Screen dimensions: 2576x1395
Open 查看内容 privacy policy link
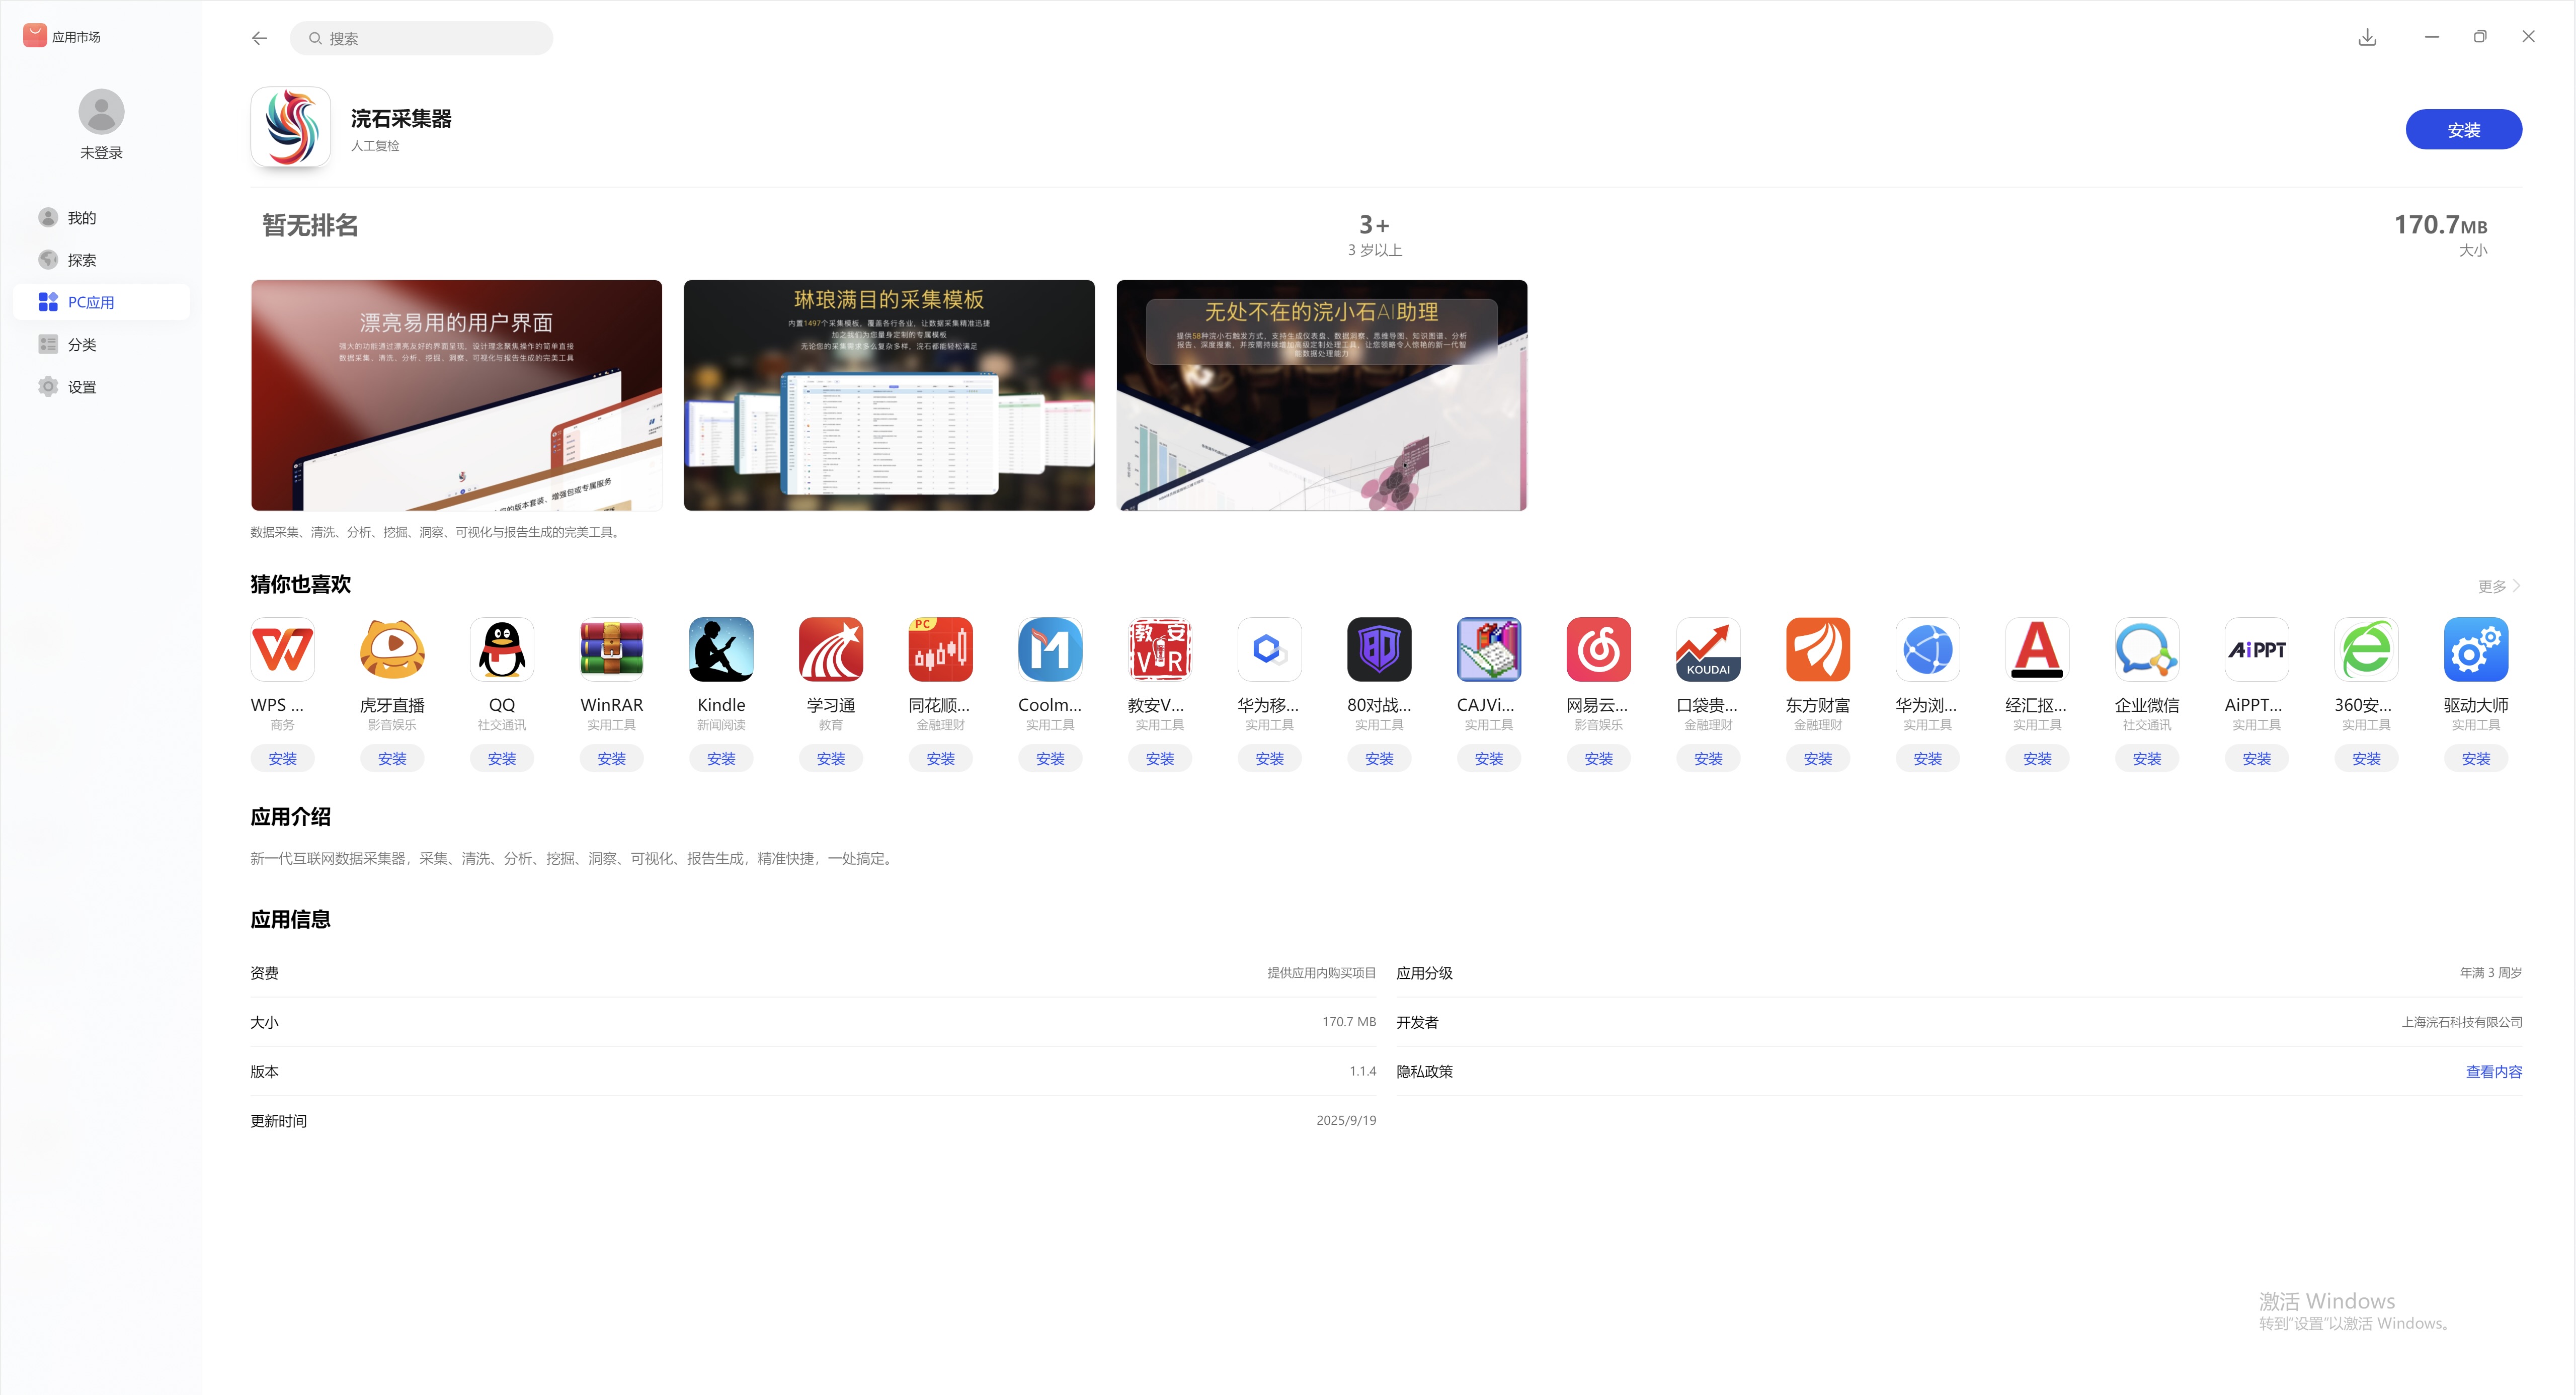pos(2493,1071)
